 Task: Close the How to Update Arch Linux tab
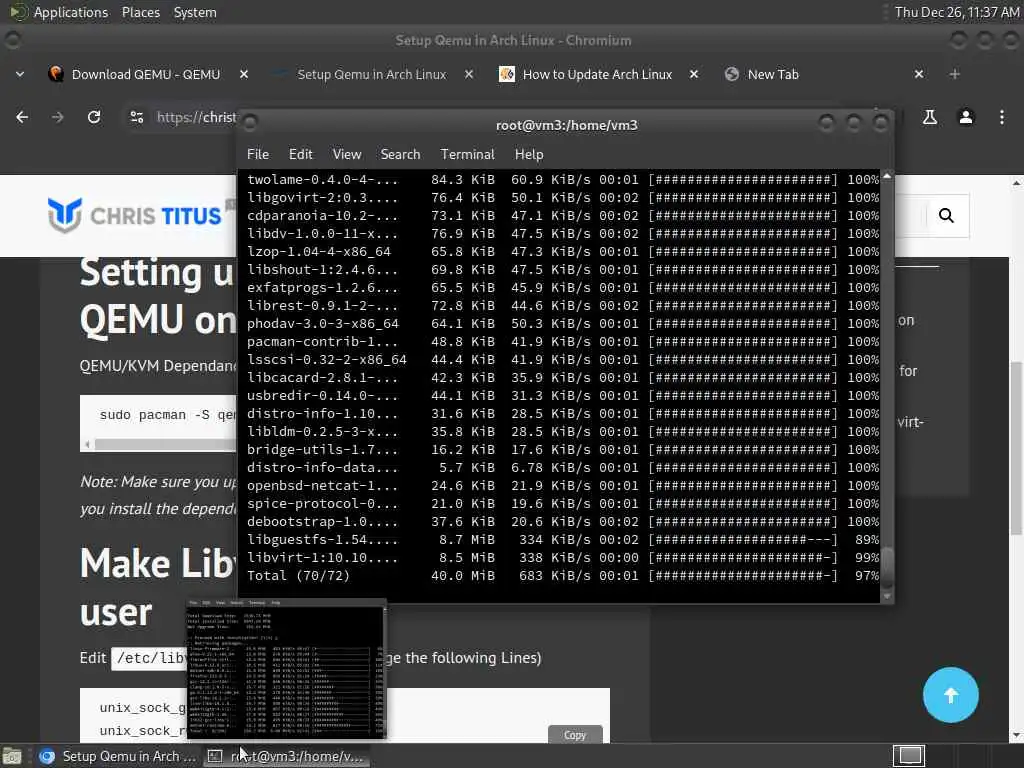(694, 74)
